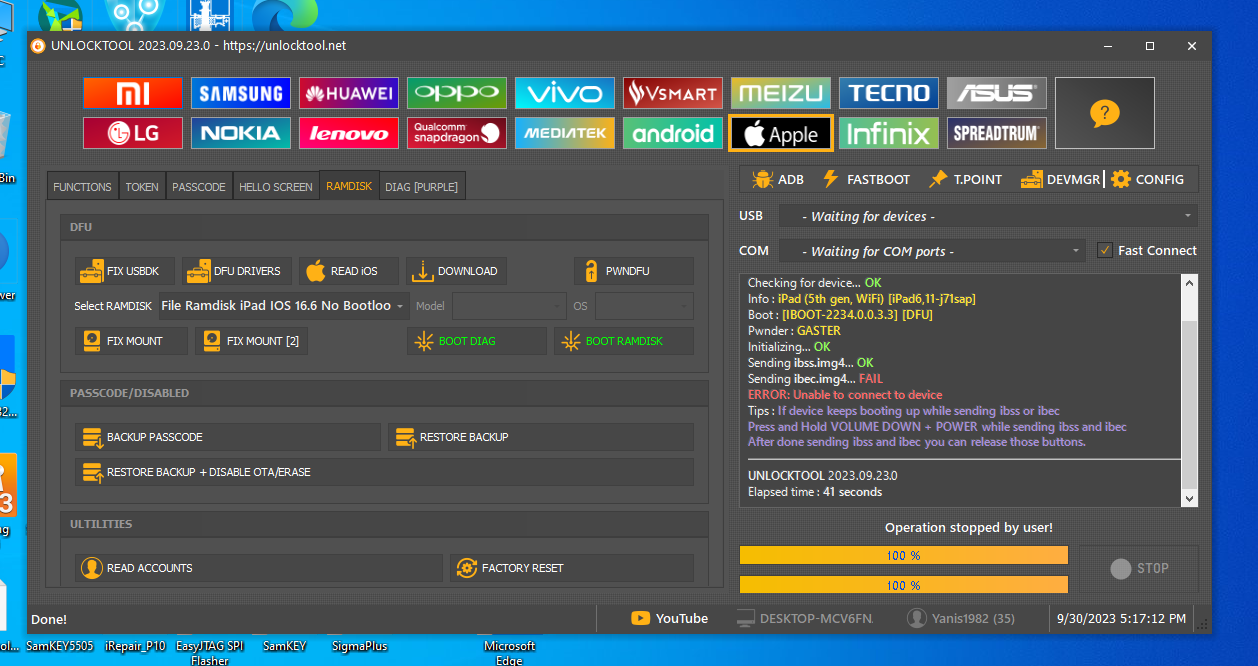Select the Infinix brand tile

889,133
